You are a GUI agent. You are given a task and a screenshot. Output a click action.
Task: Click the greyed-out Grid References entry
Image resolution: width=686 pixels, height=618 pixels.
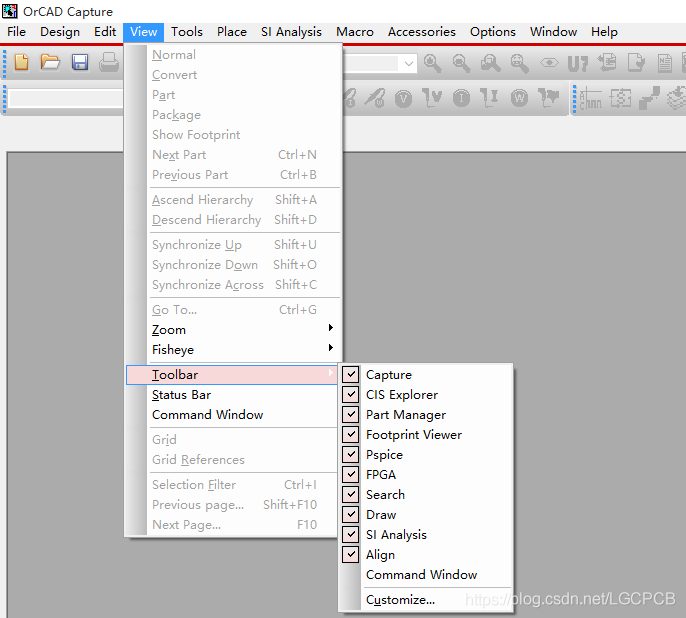pos(232,460)
